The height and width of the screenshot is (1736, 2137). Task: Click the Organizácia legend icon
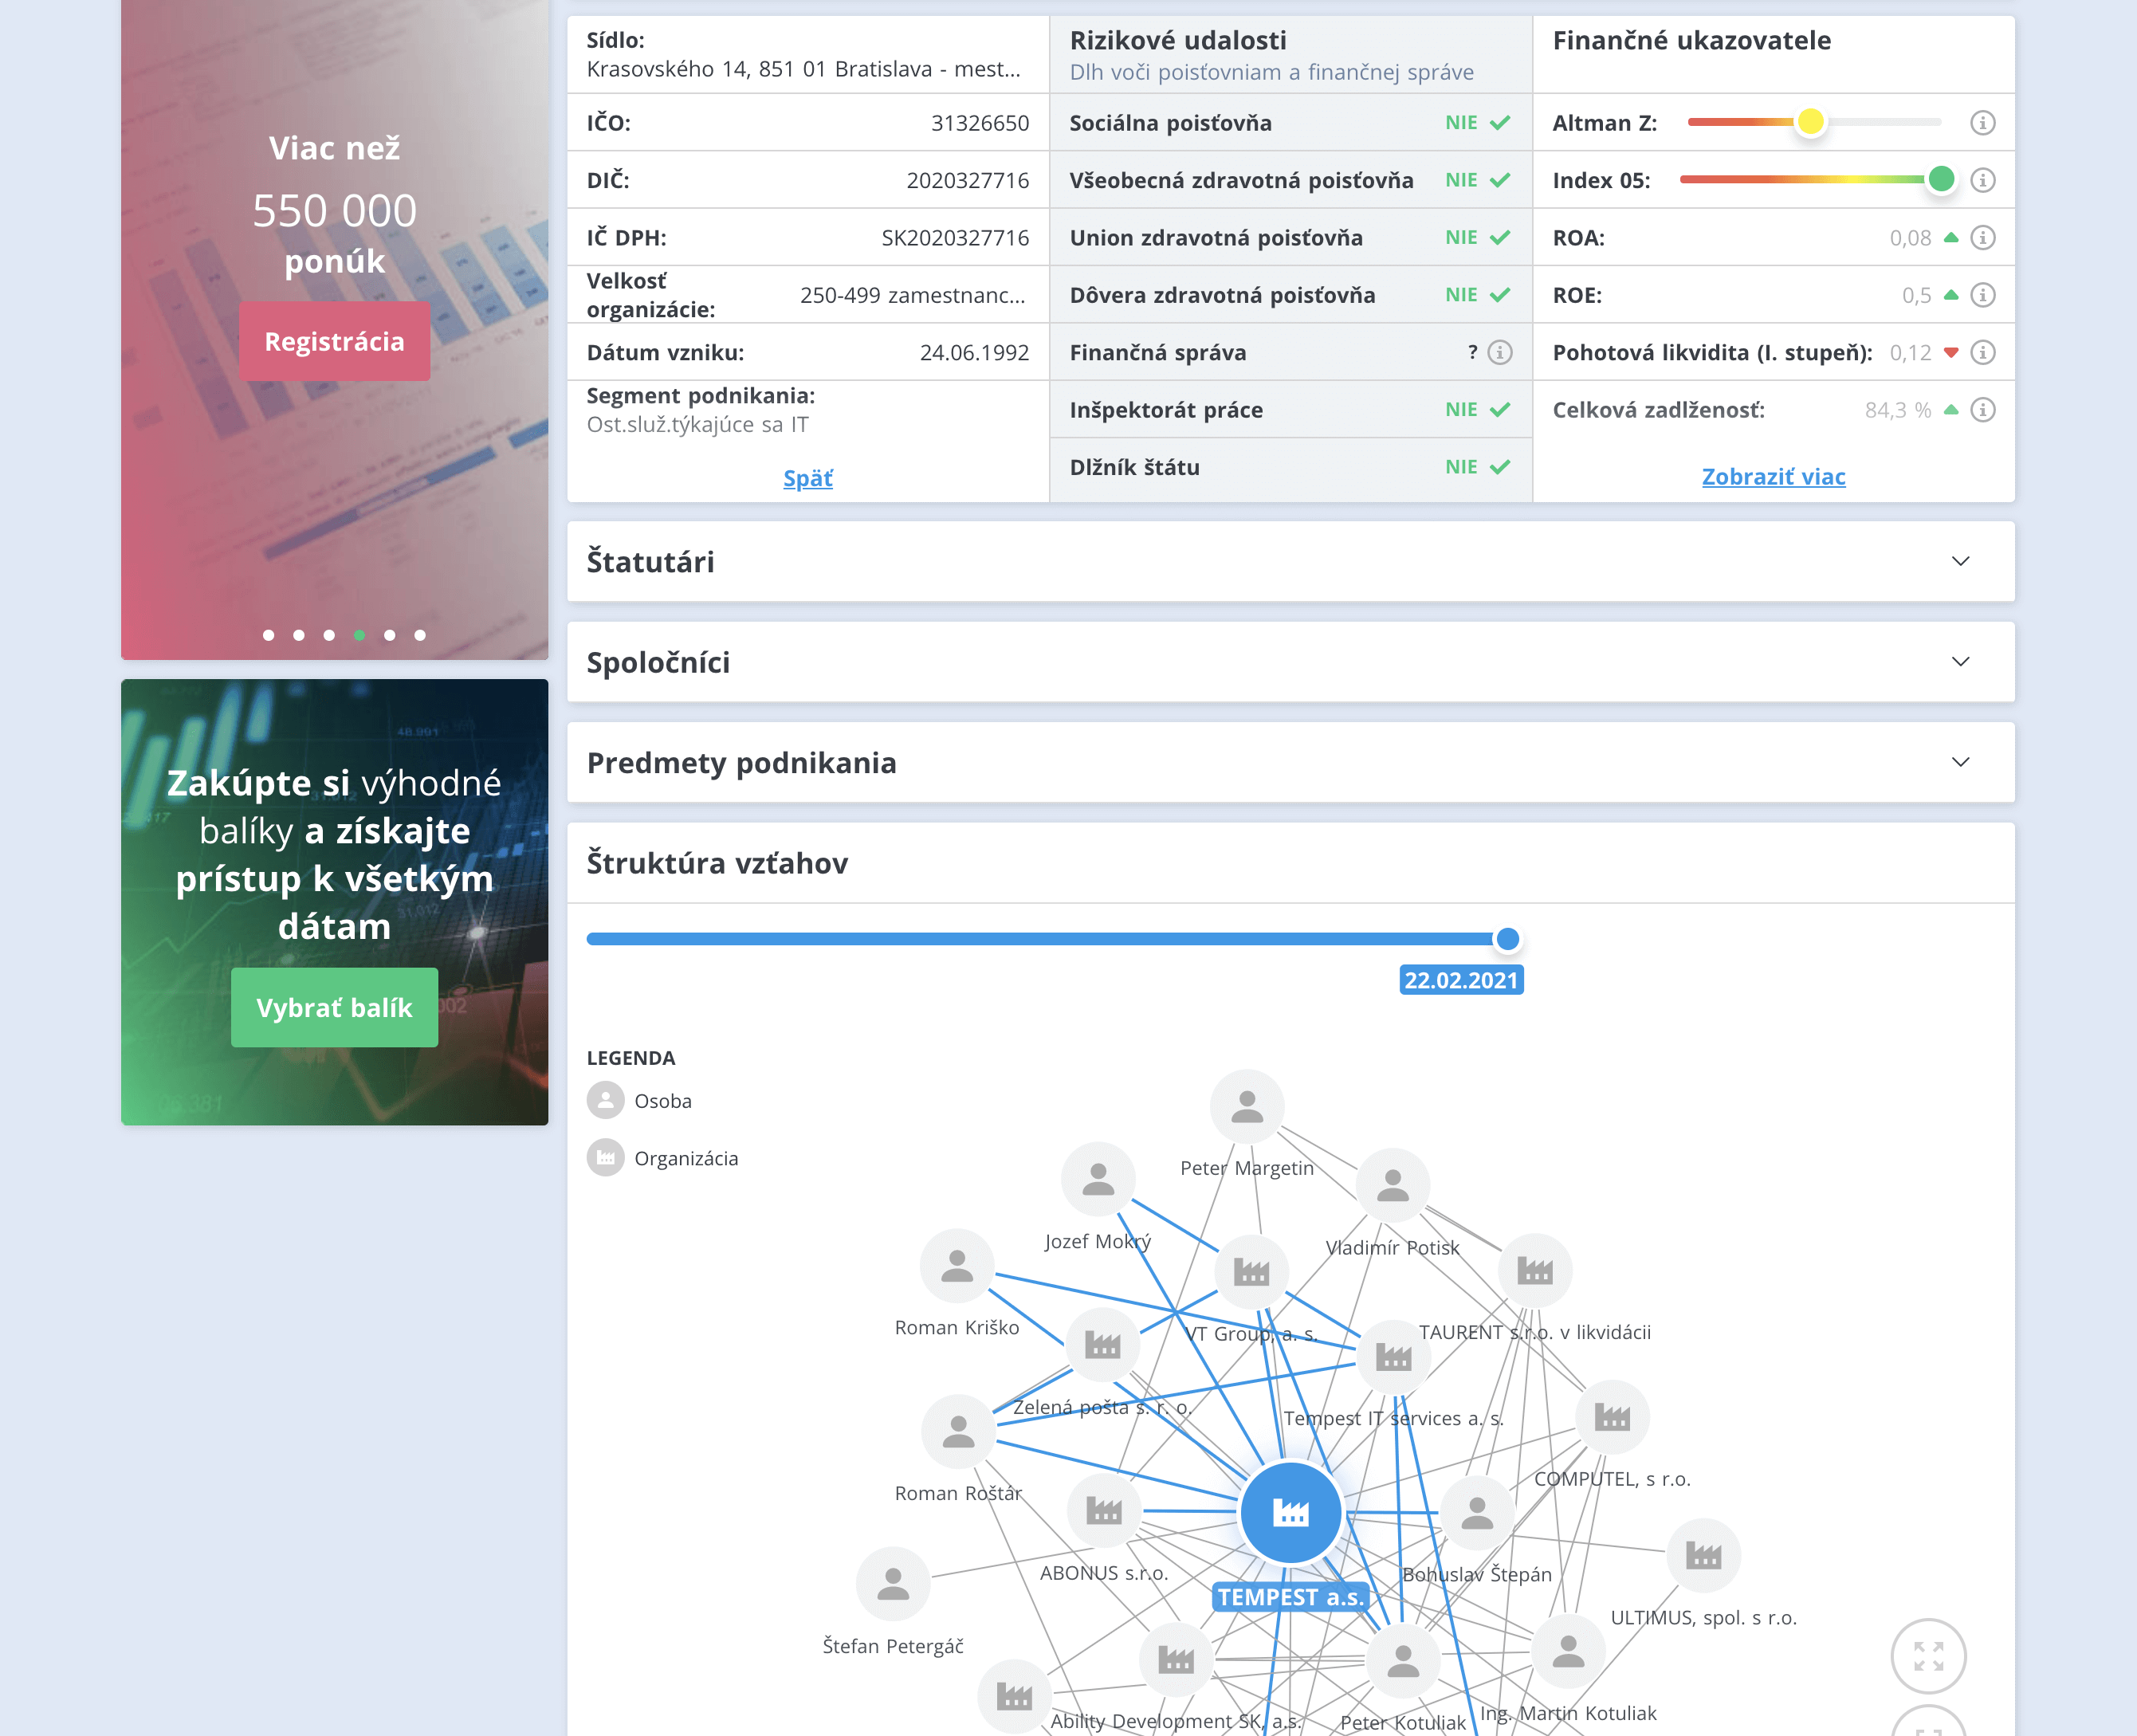[605, 1158]
